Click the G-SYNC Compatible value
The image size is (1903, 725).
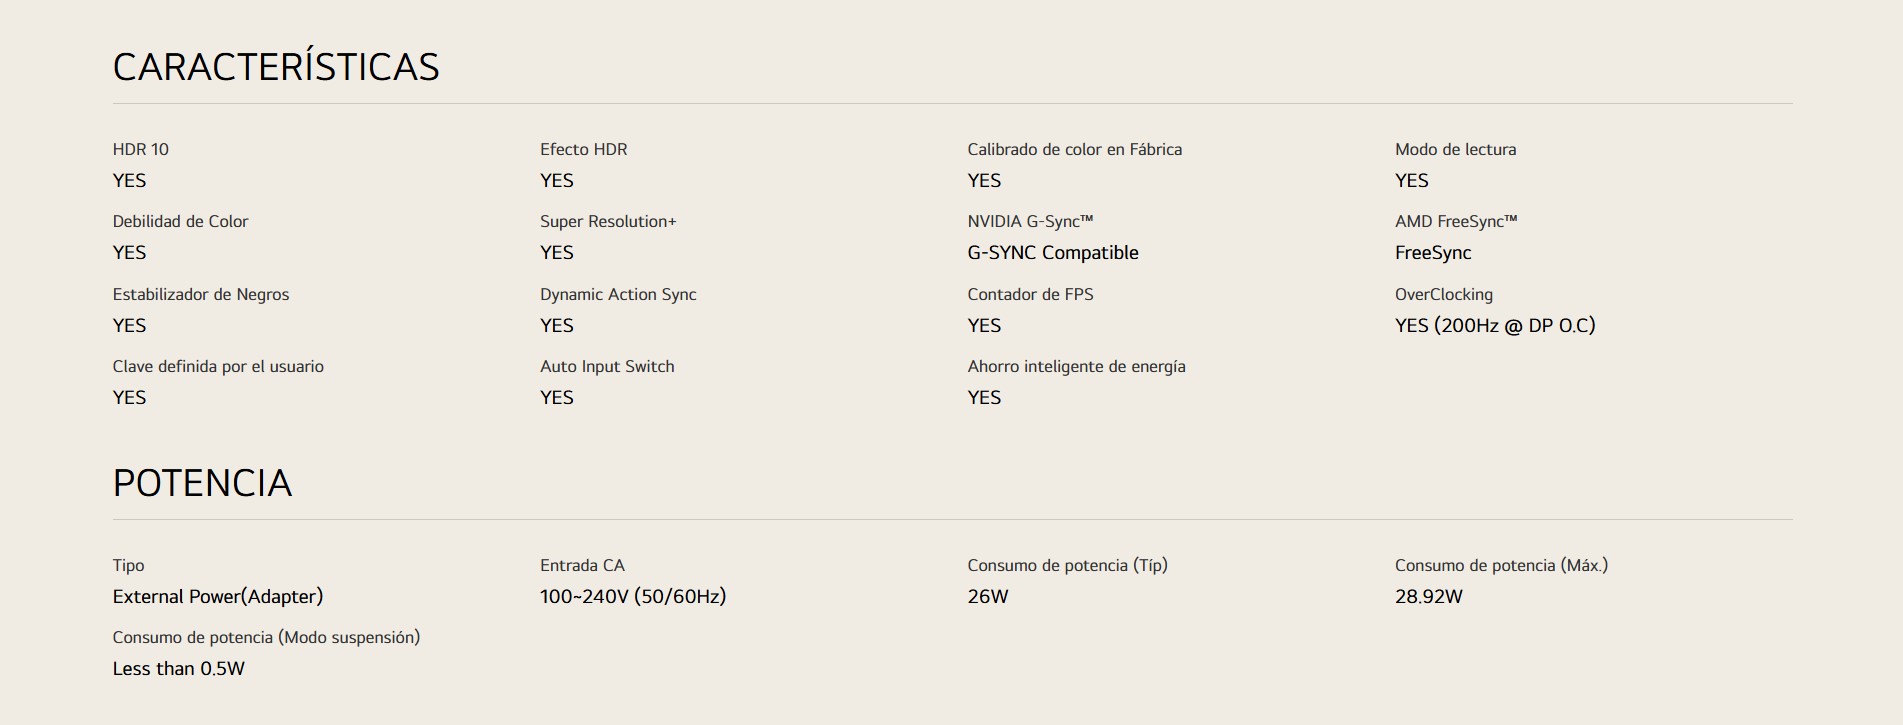1053,253
